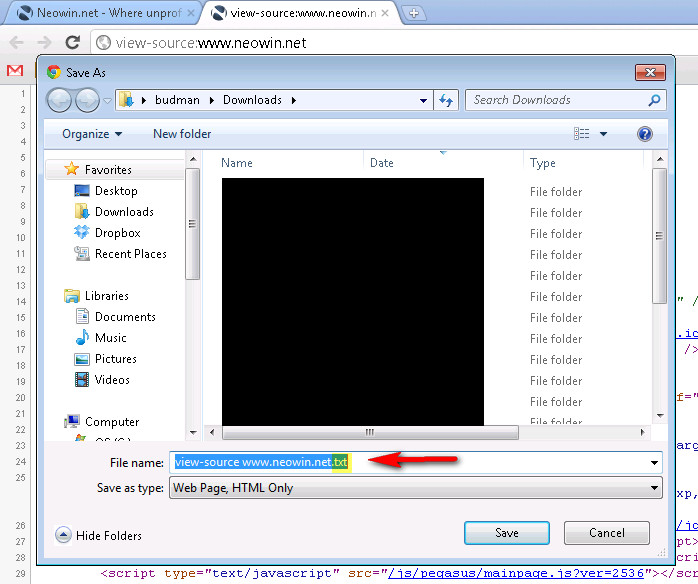This screenshot has height=584, width=698.
Task: Select Desktop in Favorites
Action: click(116, 191)
